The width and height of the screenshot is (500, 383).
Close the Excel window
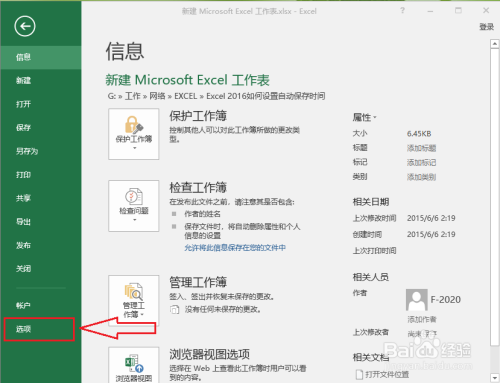(486, 11)
